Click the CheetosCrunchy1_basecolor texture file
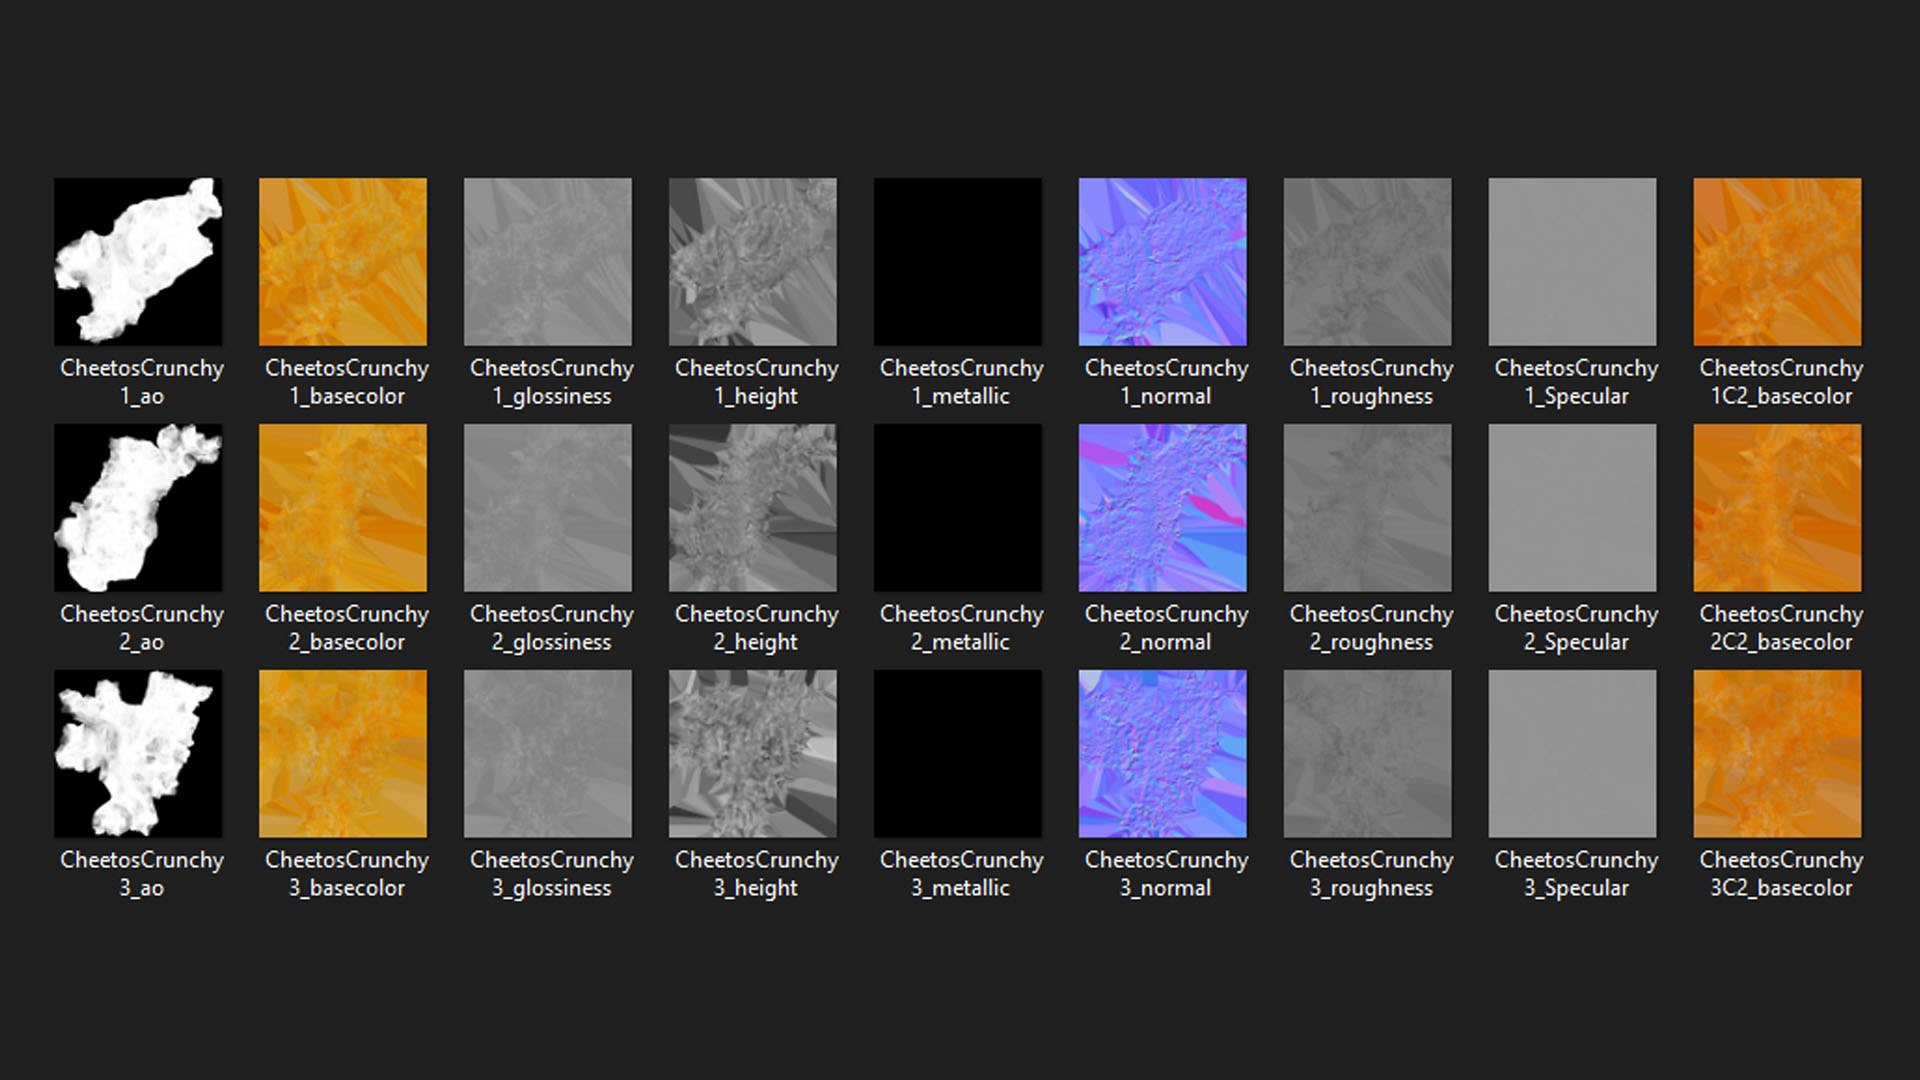This screenshot has height=1080, width=1920. [x=343, y=262]
